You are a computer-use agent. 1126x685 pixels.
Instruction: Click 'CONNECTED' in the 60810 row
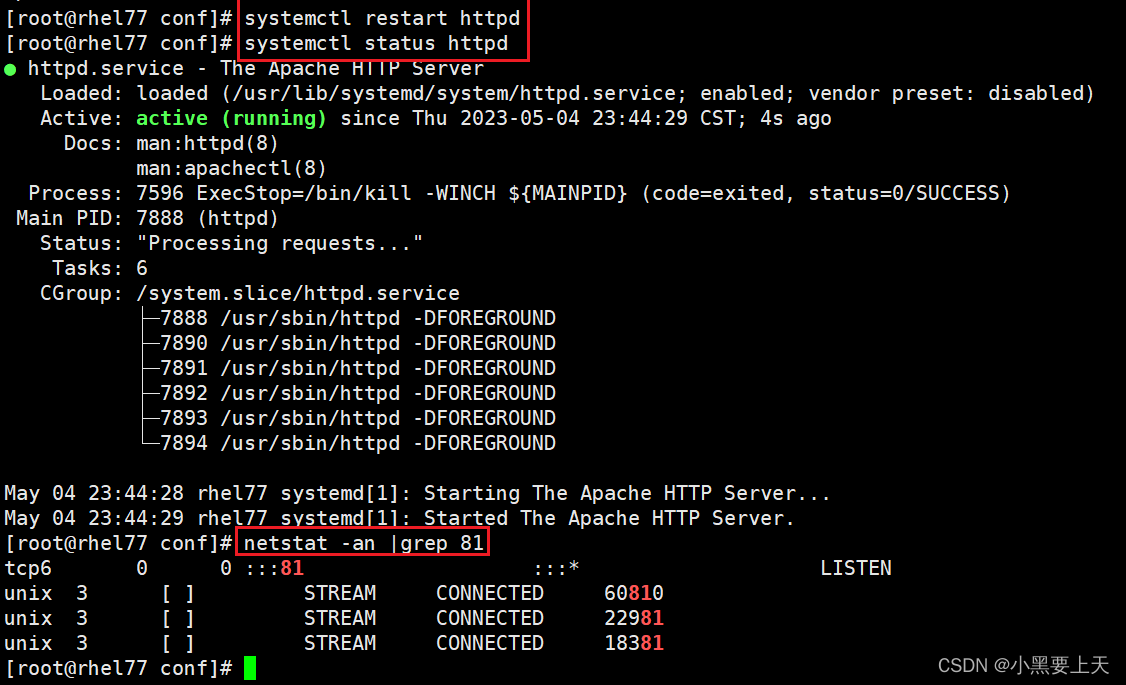pos(490,593)
